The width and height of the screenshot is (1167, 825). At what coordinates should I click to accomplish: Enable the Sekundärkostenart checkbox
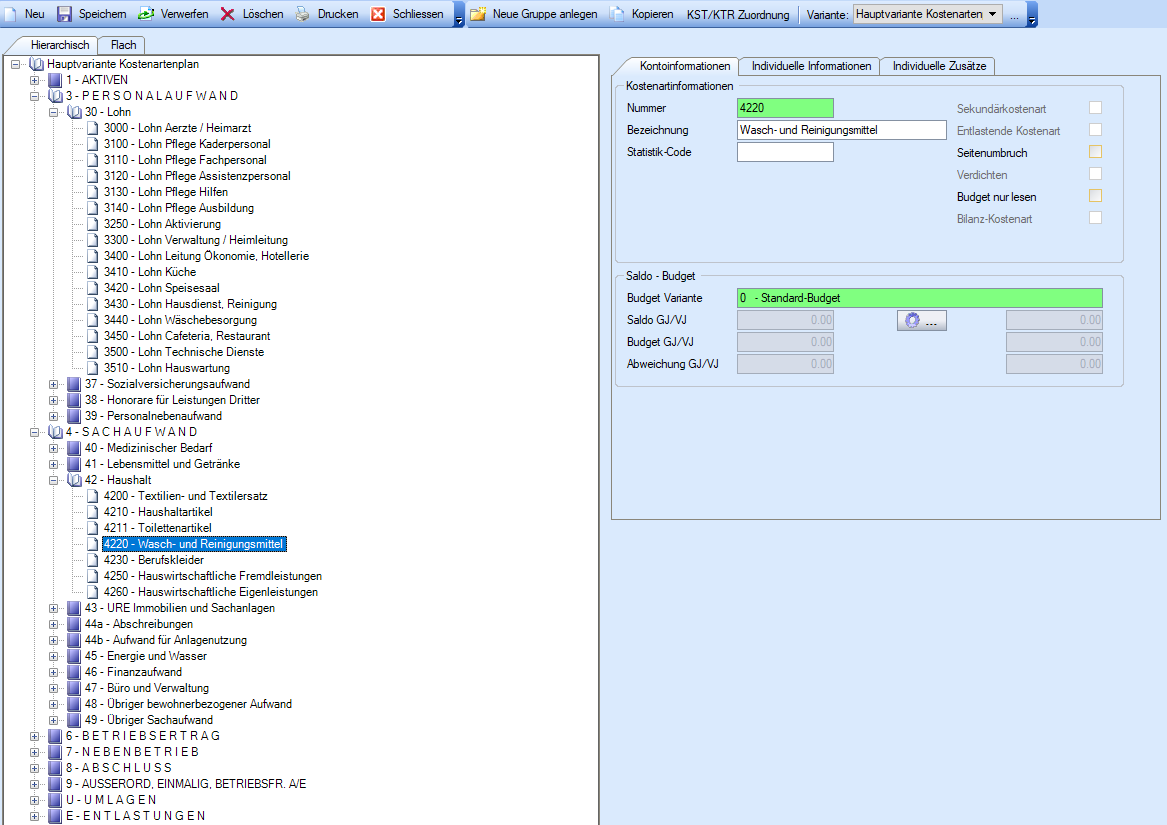[1096, 108]
